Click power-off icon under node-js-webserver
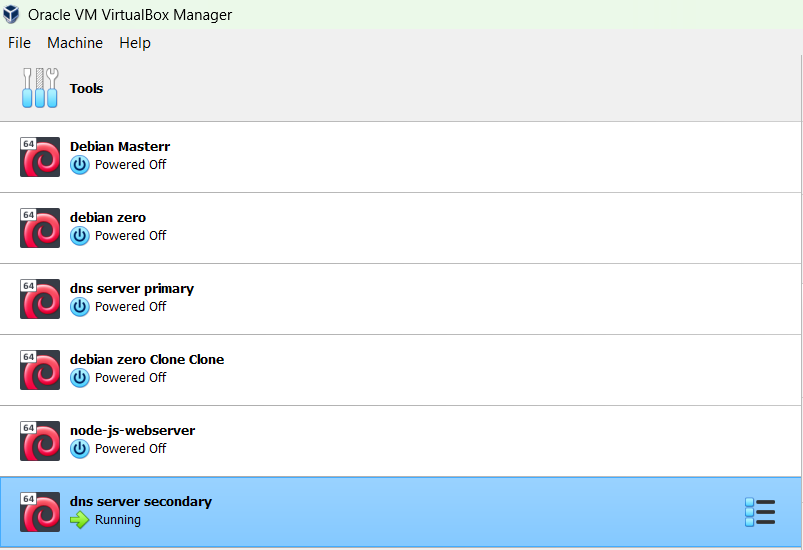 79,449
